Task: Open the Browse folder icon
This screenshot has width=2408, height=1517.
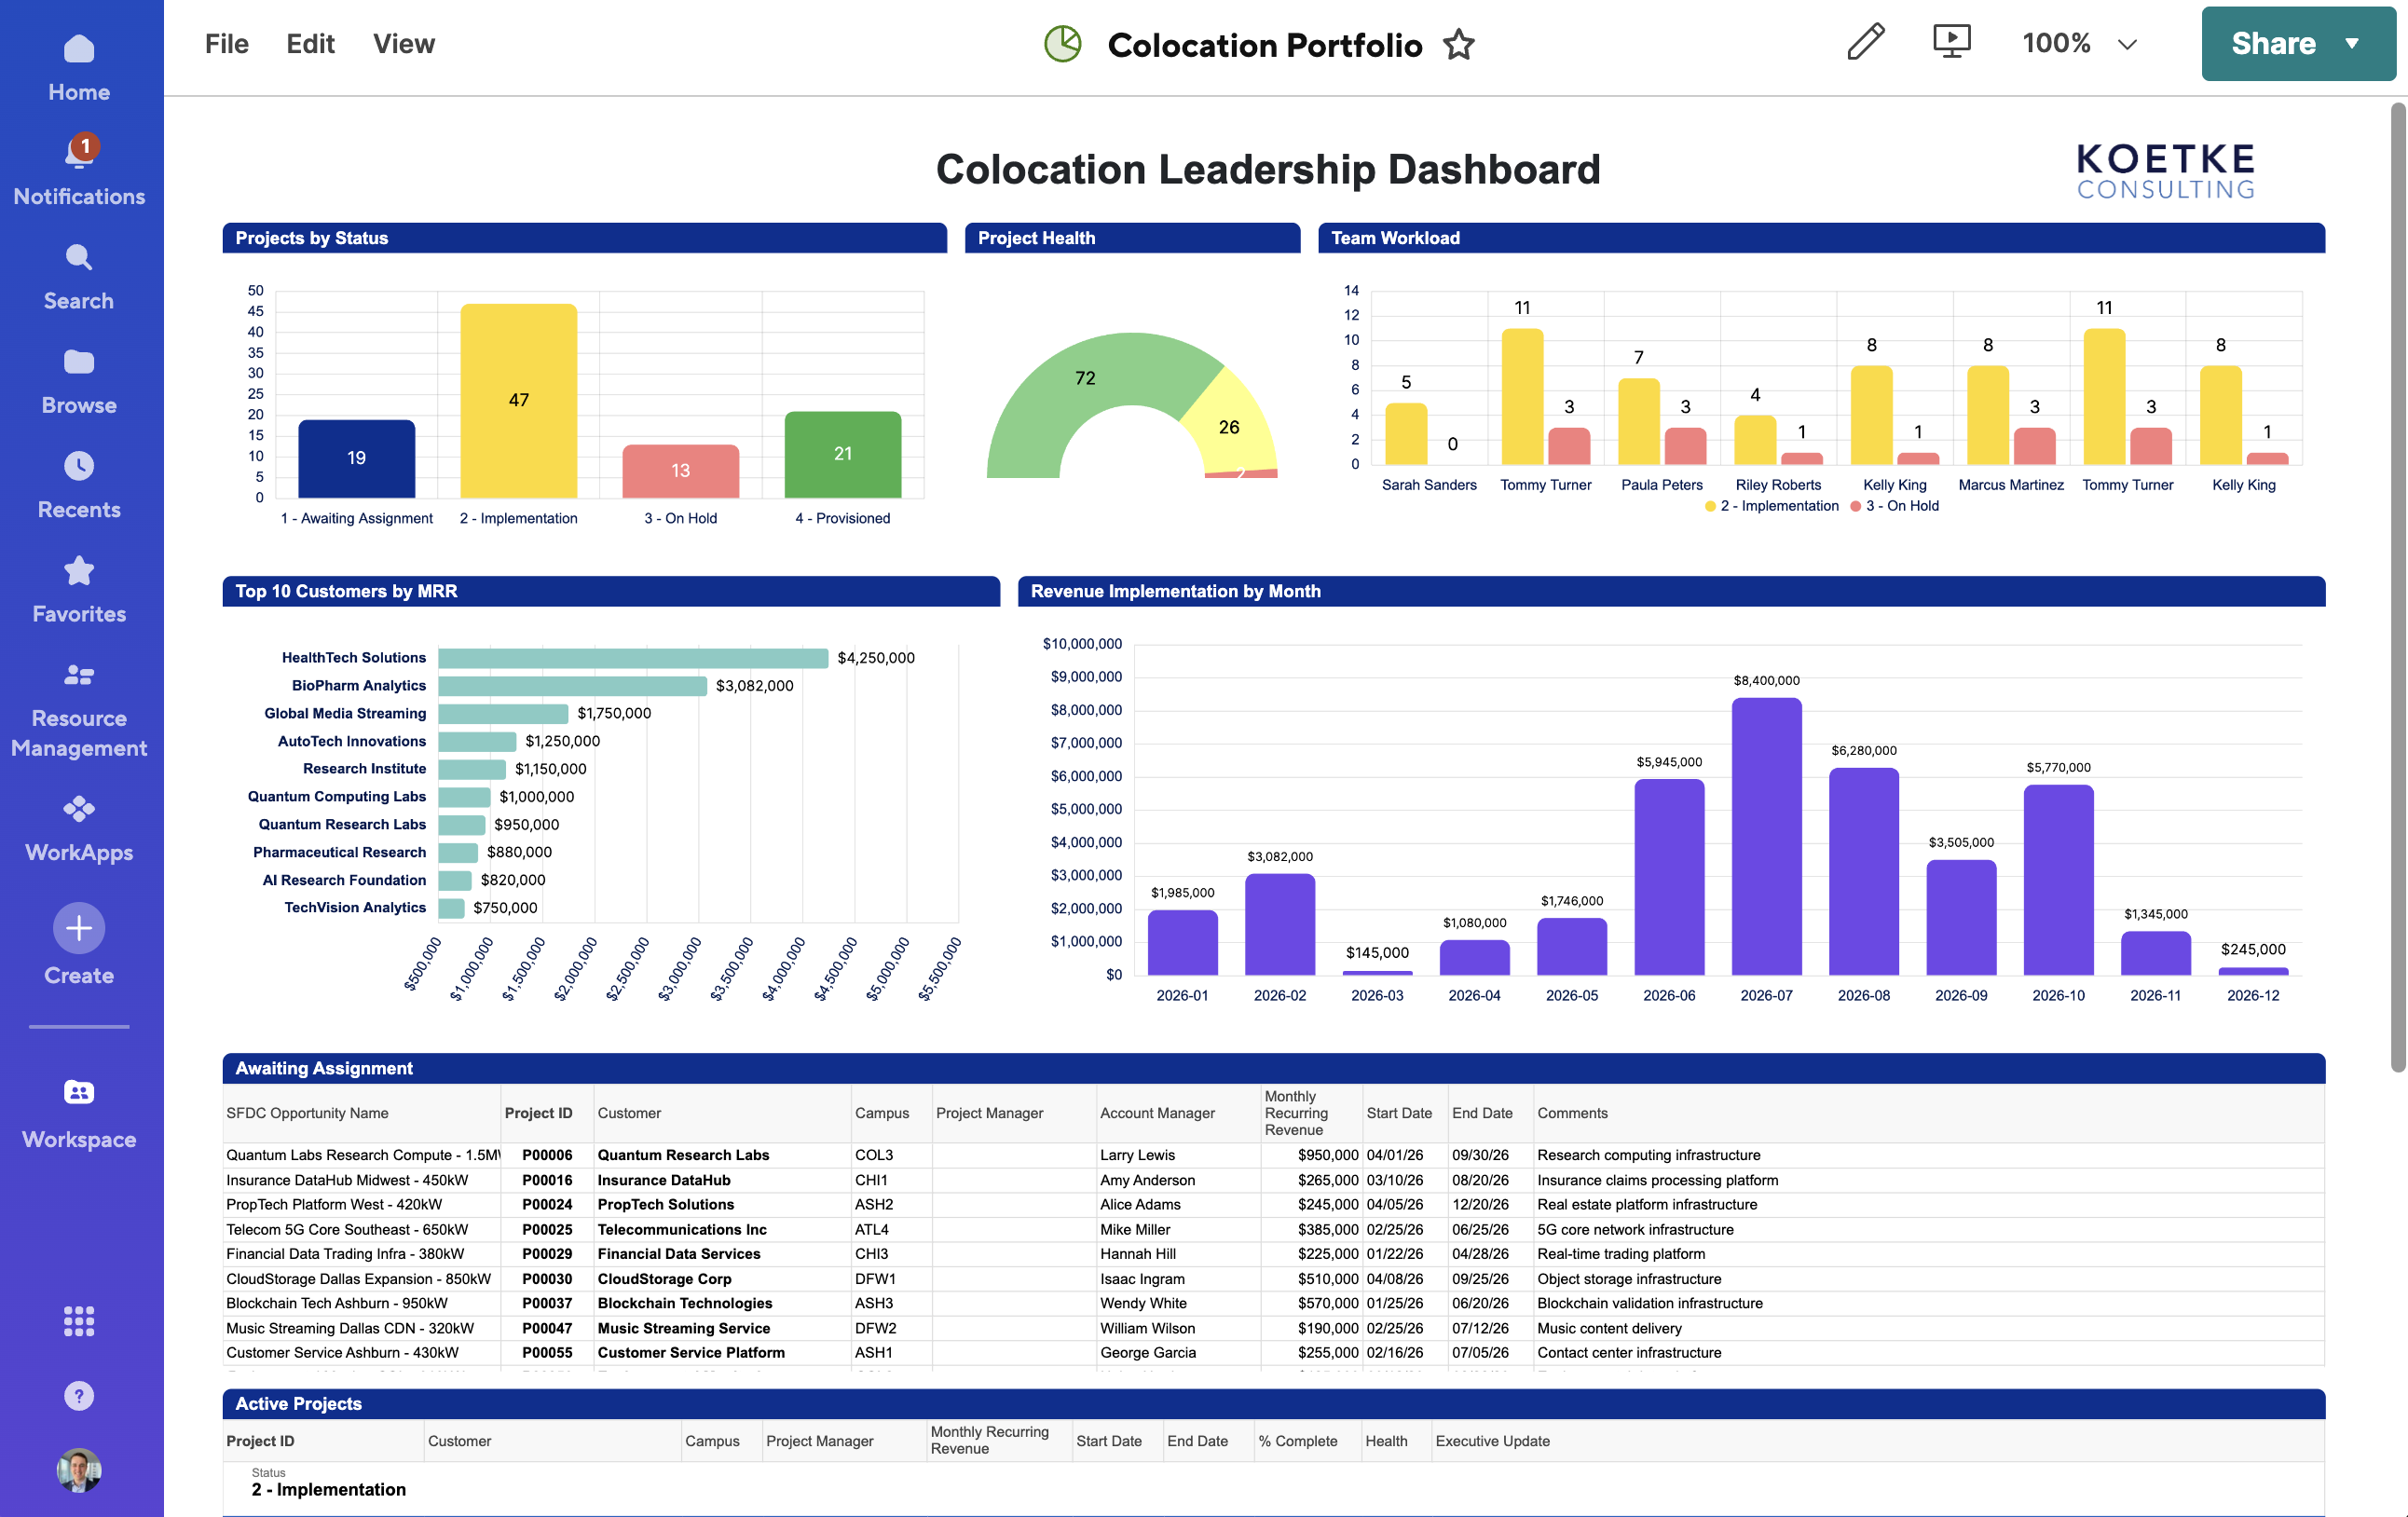Action: coord(78,362)
